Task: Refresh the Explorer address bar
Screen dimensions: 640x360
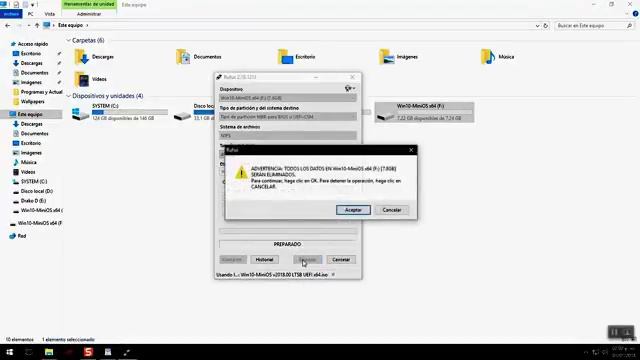Action: click(x=546, y=25)
